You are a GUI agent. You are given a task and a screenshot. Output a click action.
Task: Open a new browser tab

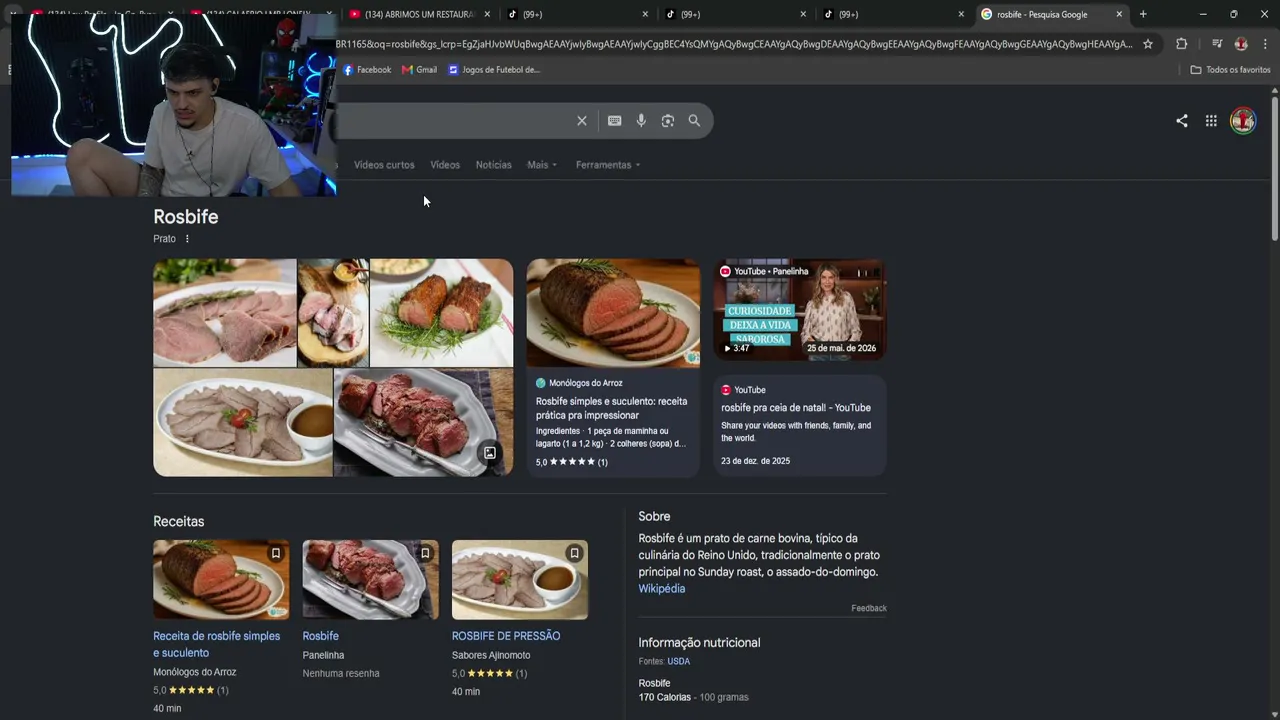(x=1143, y=14)
